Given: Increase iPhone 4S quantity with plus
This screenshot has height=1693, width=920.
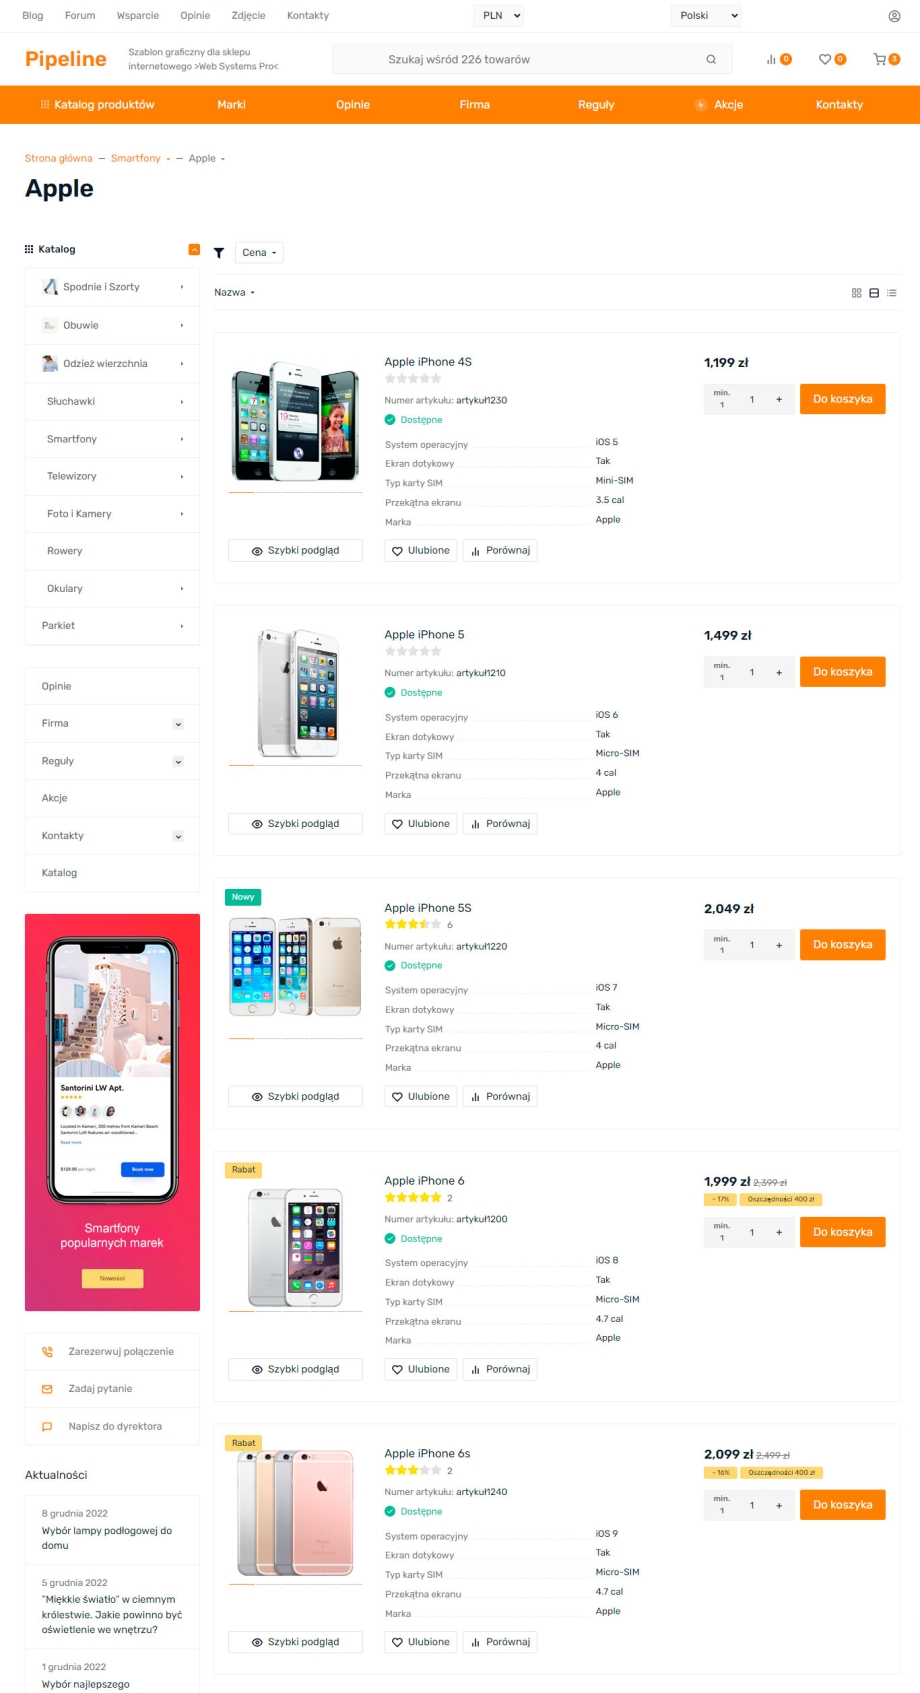Looking at the screenshot, I should coord(779,399).
